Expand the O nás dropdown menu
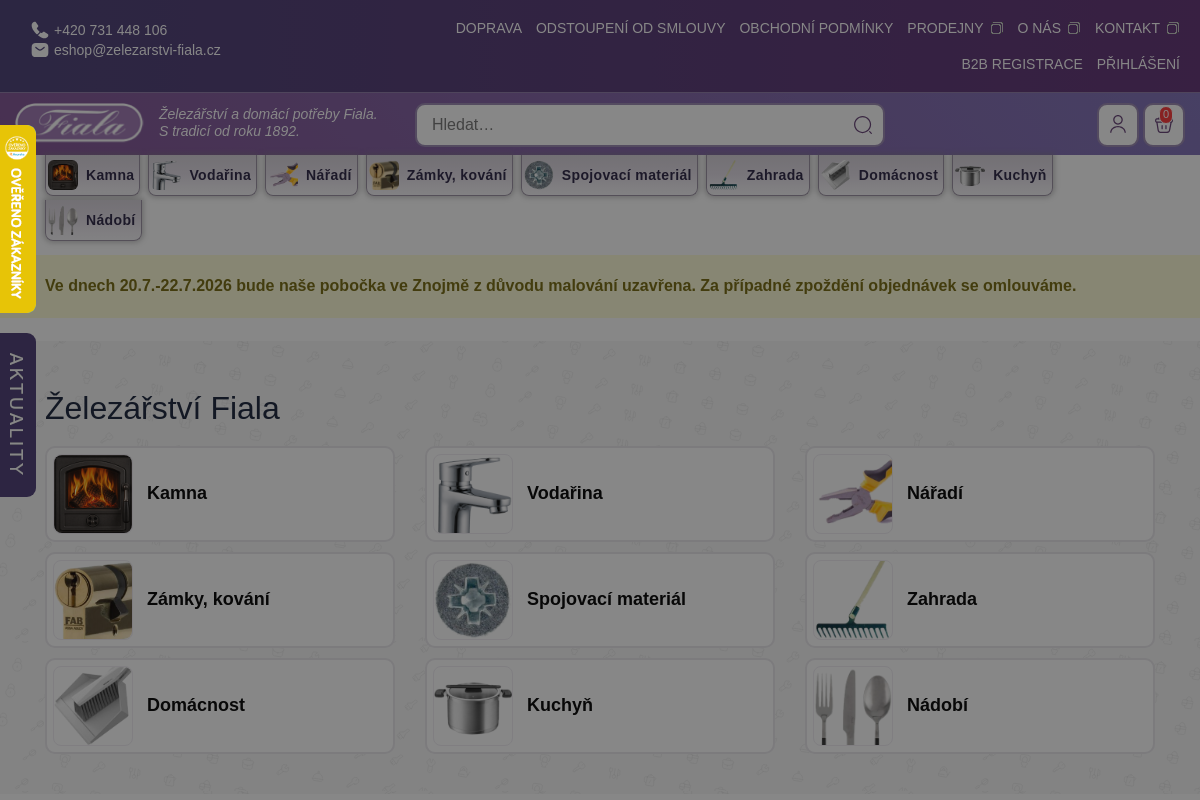This screenshot has height=800, width=1200. click(x=1049, y=28)
